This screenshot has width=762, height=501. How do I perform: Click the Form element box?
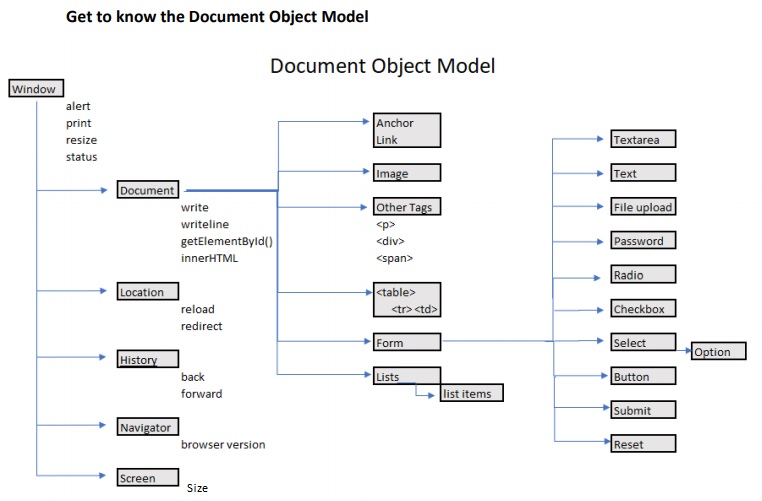(x=406, y=343)
